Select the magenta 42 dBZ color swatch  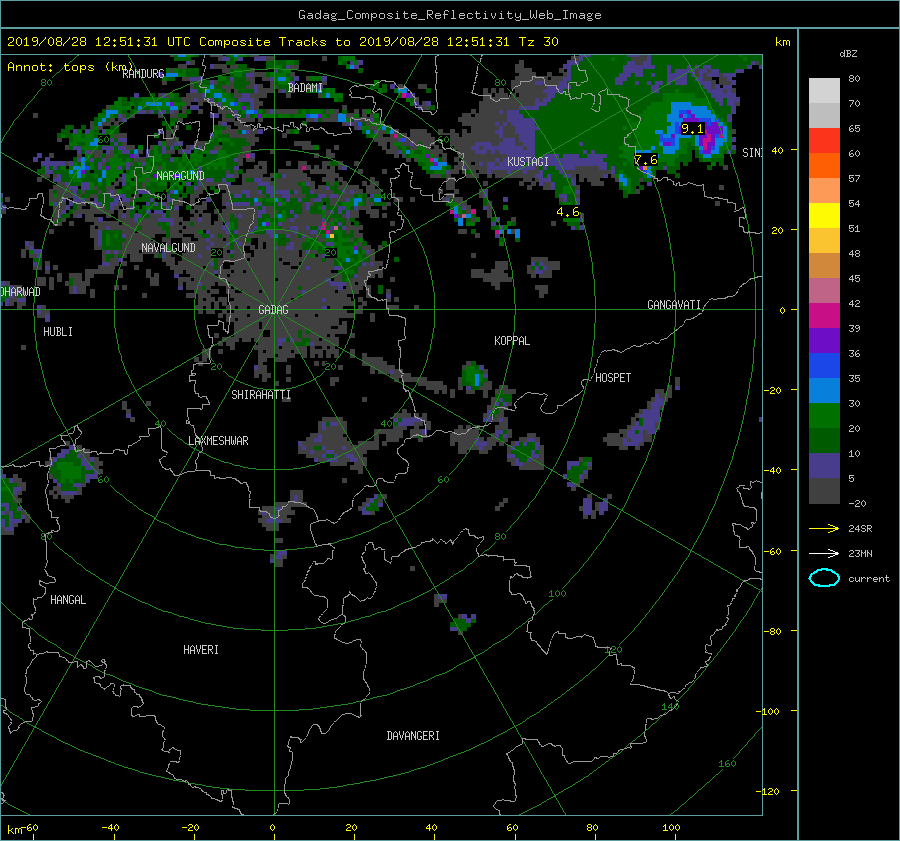click(824, 315)
